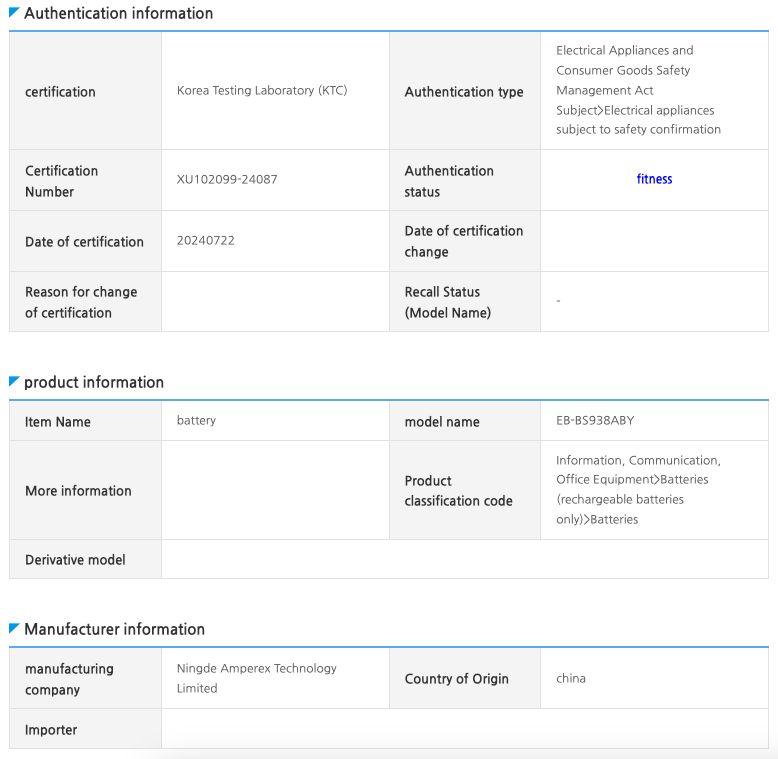Click the blue triangle beside Authentication information
The image size is (778, 759).
click(x=14, y=12)
